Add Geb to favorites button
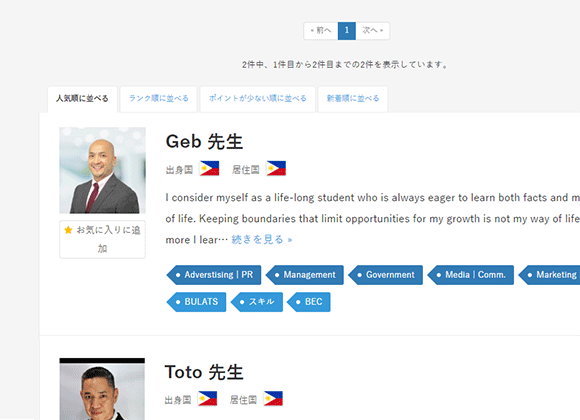The image size is (580, 420). pyautogui.click(x=102, y=239)
